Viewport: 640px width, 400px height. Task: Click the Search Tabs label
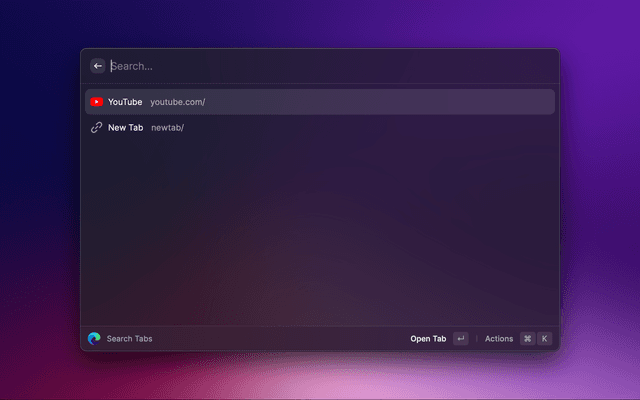[129, 339]
